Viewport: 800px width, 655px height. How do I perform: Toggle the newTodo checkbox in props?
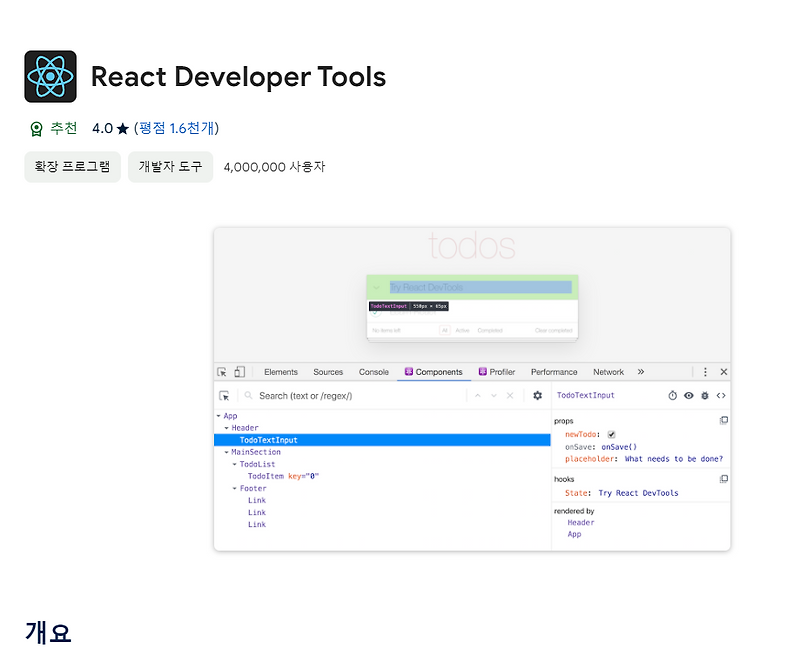[612, 434]
